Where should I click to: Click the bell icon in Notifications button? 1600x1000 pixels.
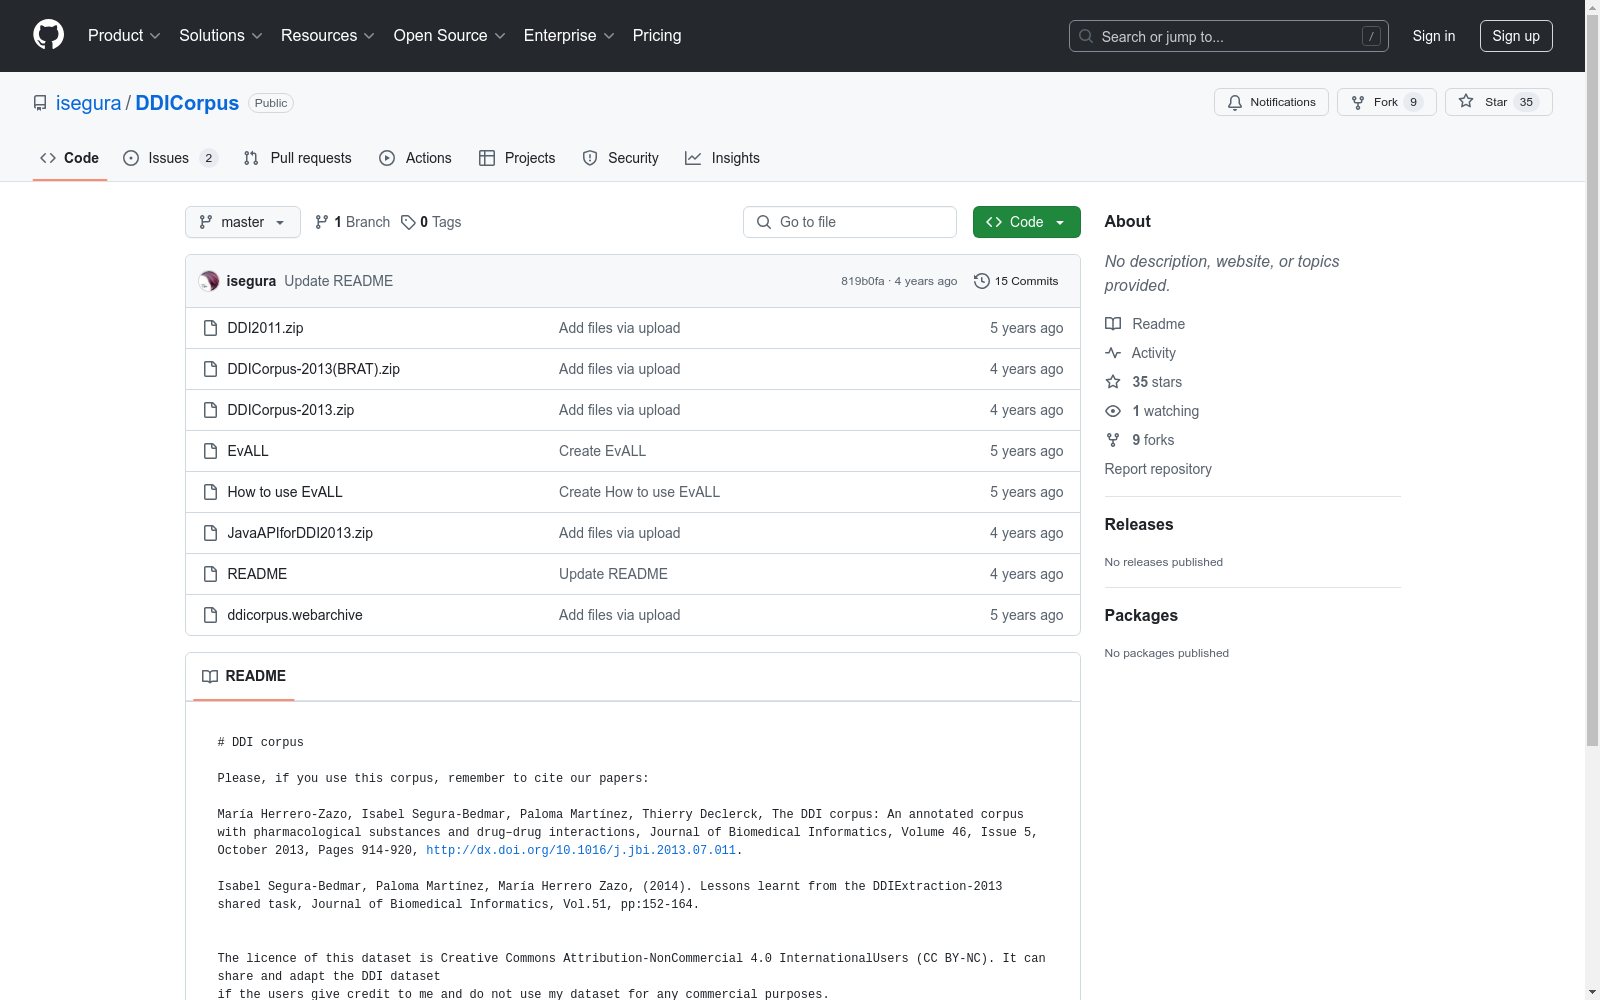[x=1235, y=102]
